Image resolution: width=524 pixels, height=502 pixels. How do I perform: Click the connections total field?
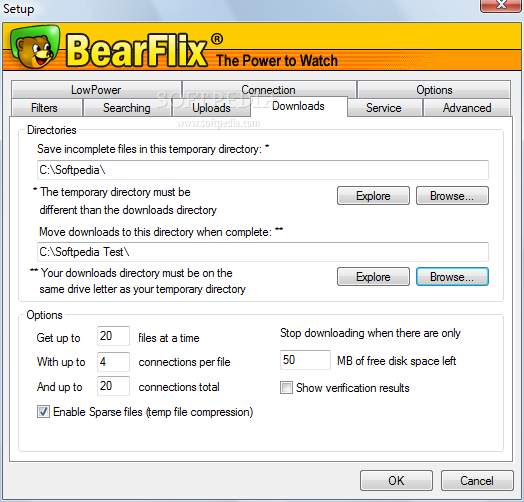[x=113, y=386]
